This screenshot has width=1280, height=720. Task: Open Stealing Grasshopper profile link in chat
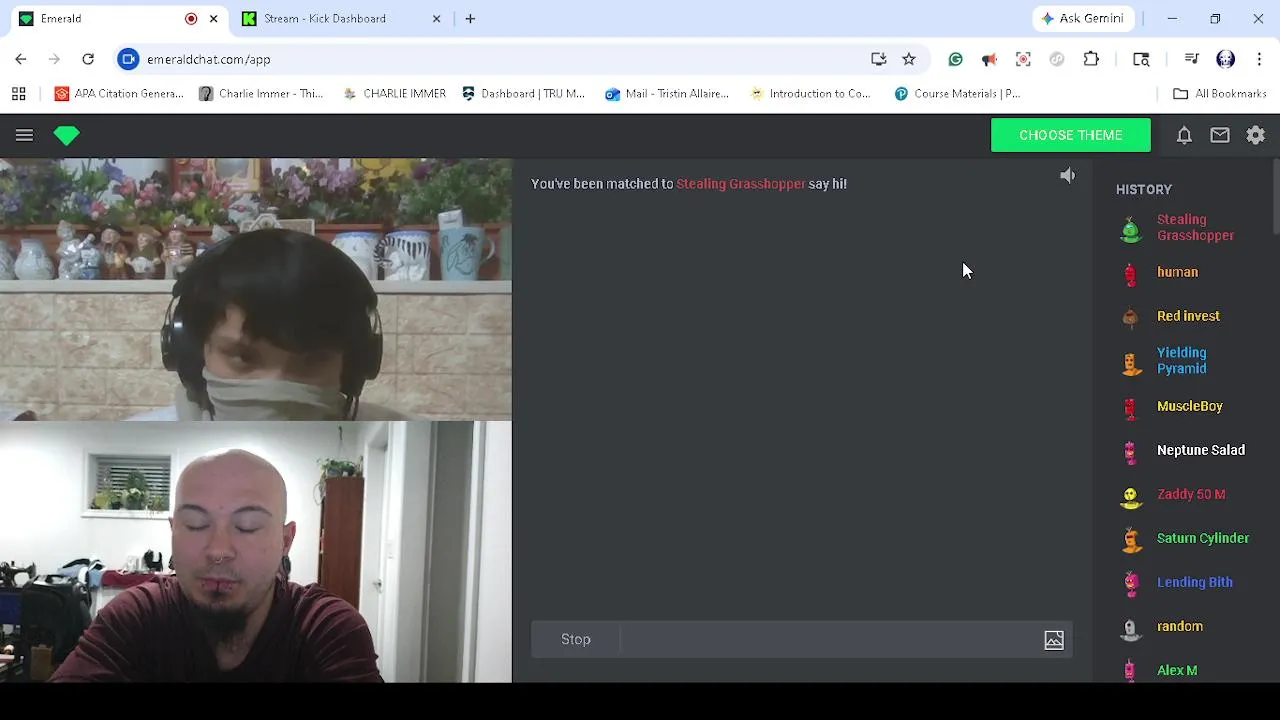pyautogui.click(x=741, y=184)
